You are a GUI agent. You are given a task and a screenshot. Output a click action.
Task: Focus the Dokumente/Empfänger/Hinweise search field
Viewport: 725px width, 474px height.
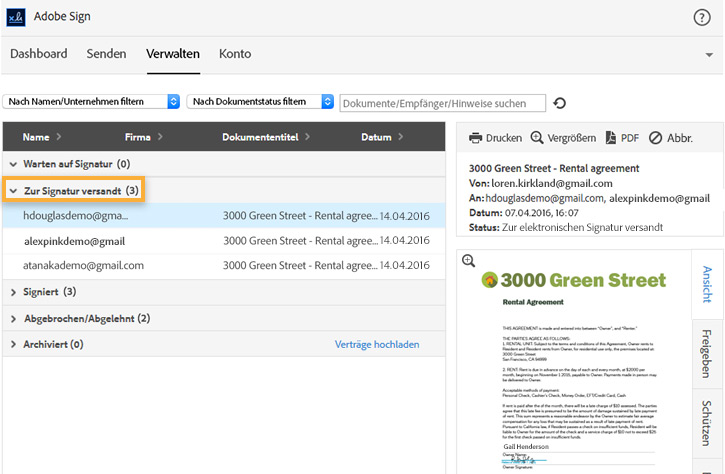(x=442, y=103)
